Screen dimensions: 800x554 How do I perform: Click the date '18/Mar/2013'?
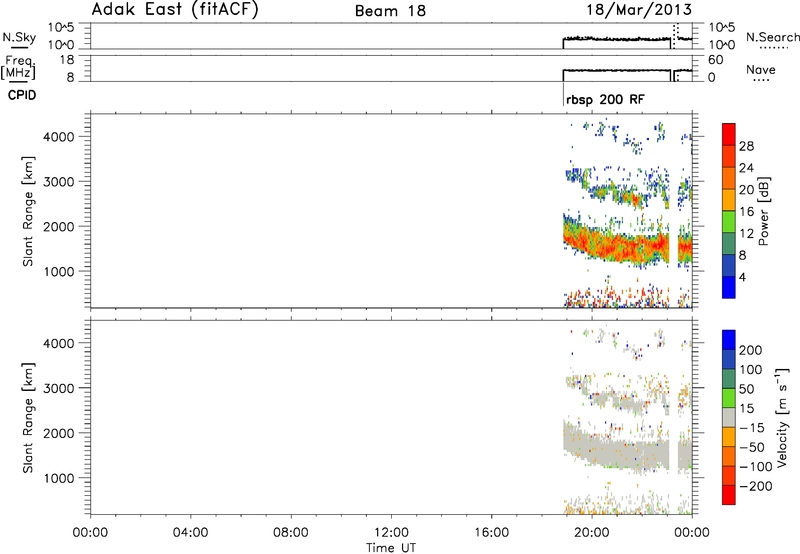click(x=639, y=10)
